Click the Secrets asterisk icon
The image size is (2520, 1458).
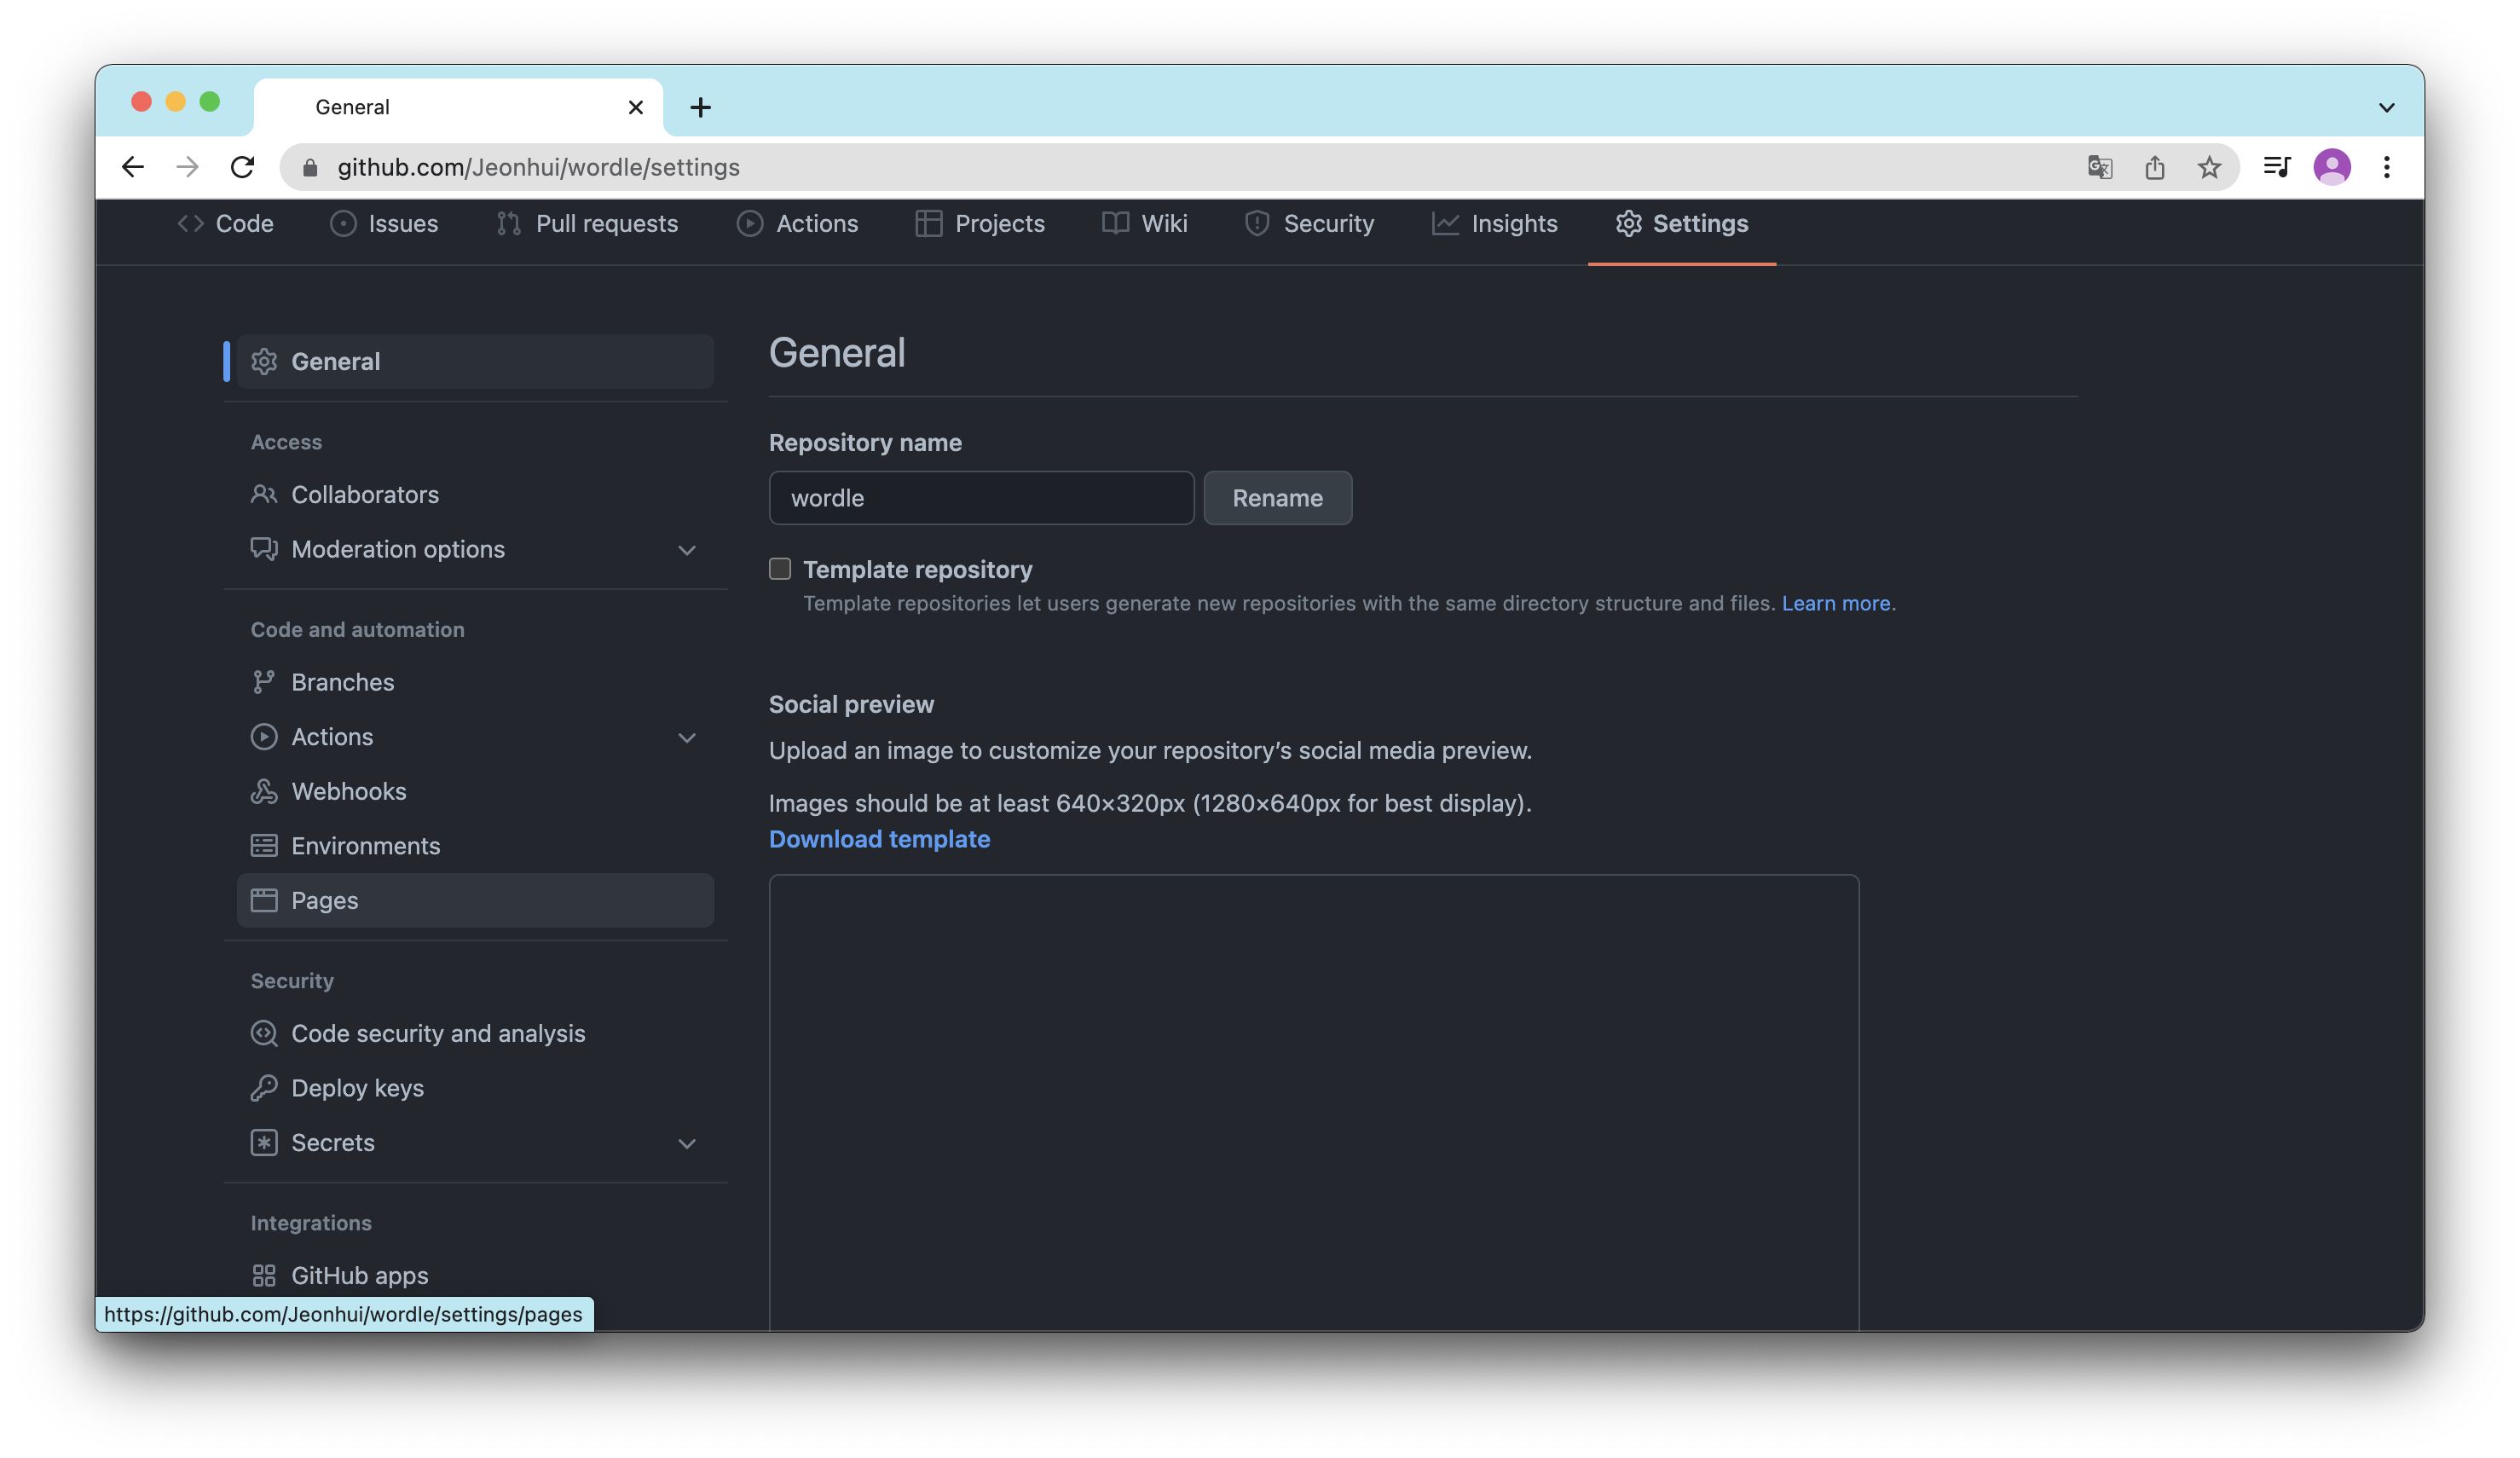[x=264, y=1142]
